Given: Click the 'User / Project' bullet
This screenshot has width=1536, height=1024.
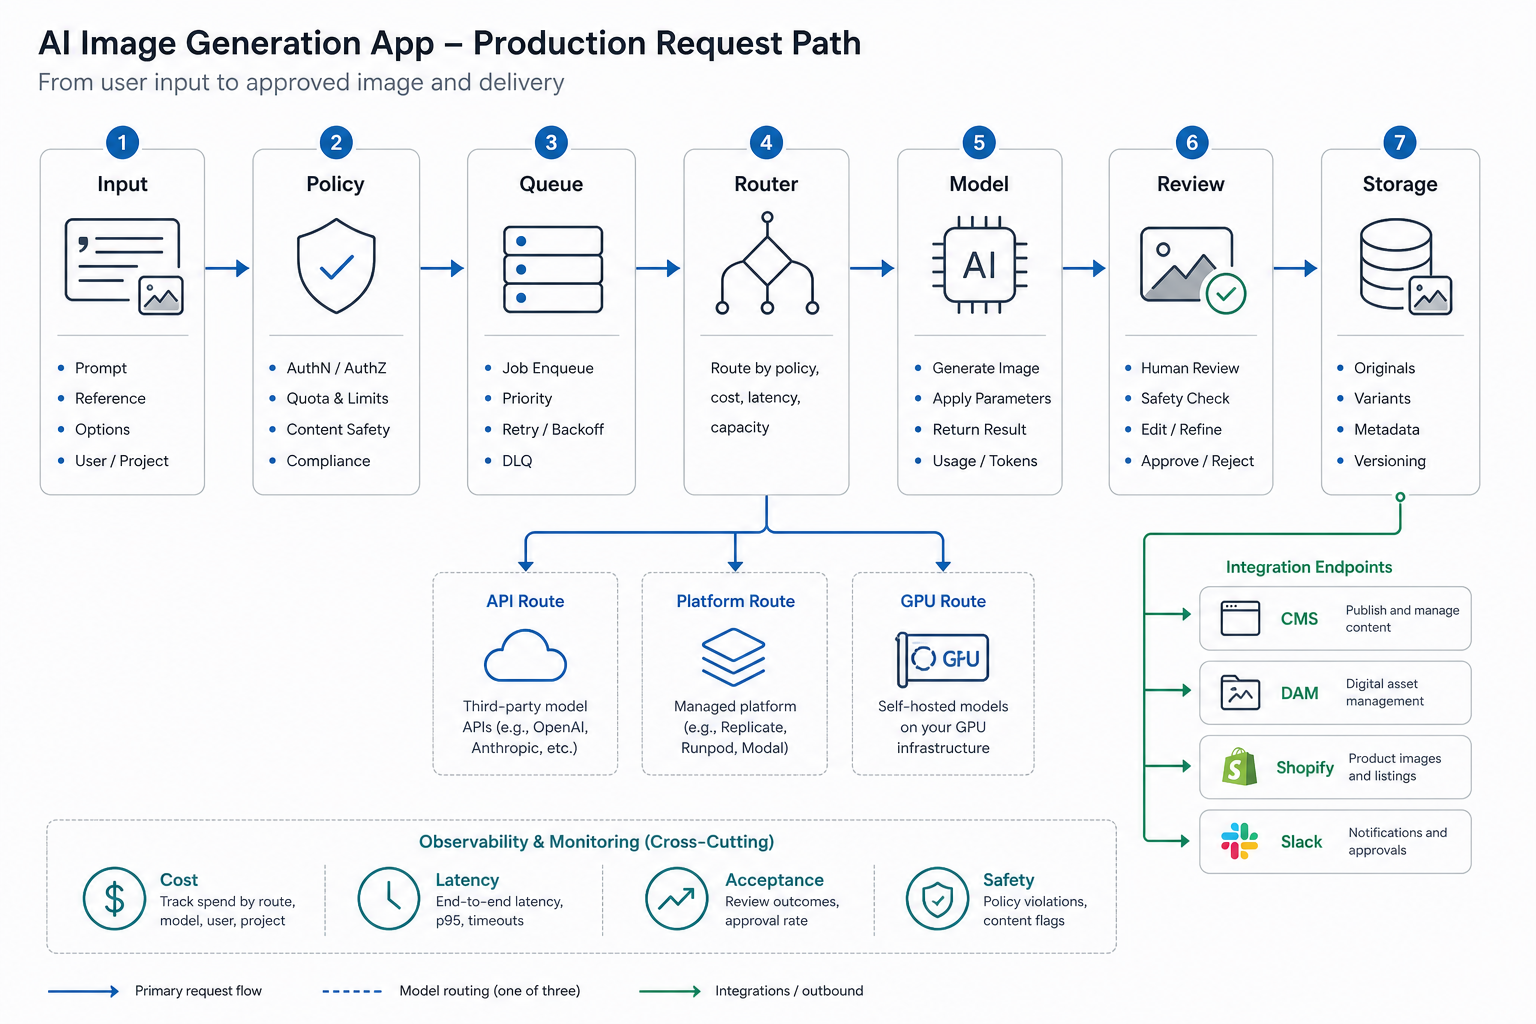Looking at the screenshot, I should (121, 461).
